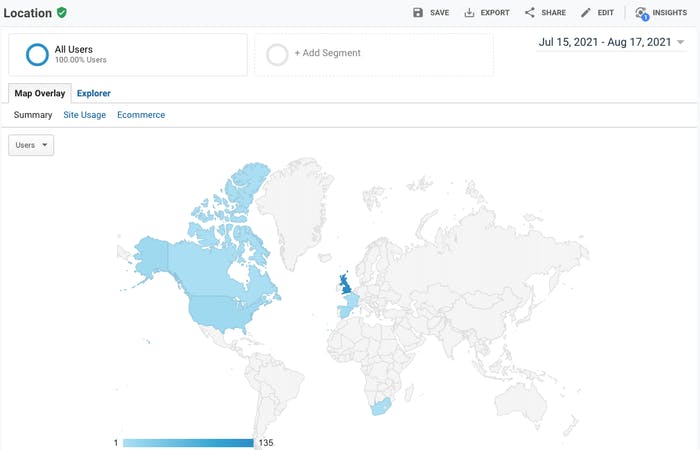Click the 100.00% Users text

(80, 60)
